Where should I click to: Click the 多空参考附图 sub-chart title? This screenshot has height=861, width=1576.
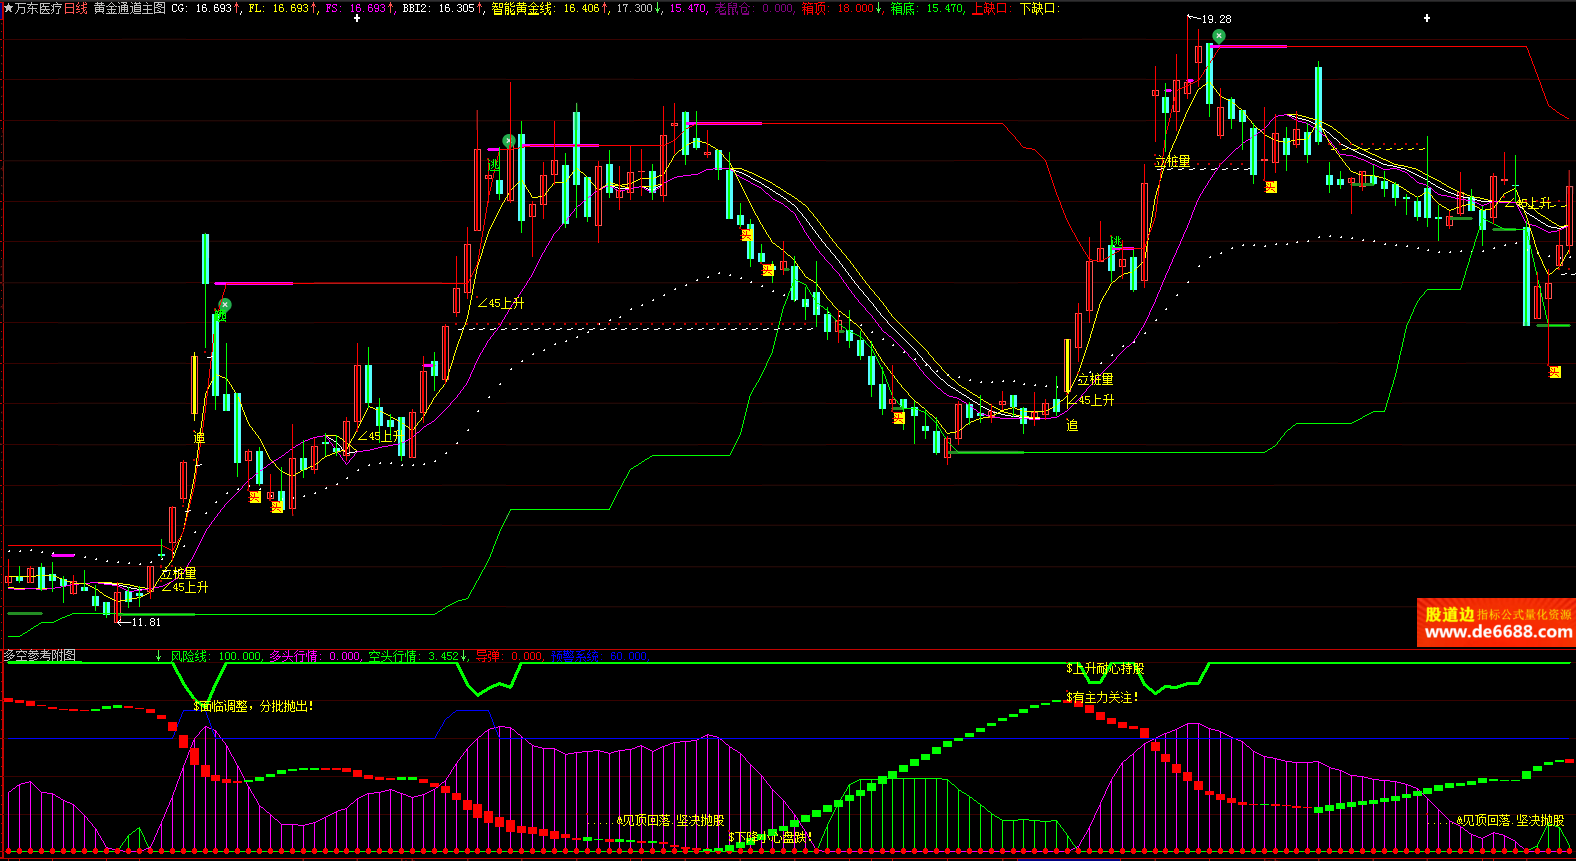click(40, 656)
